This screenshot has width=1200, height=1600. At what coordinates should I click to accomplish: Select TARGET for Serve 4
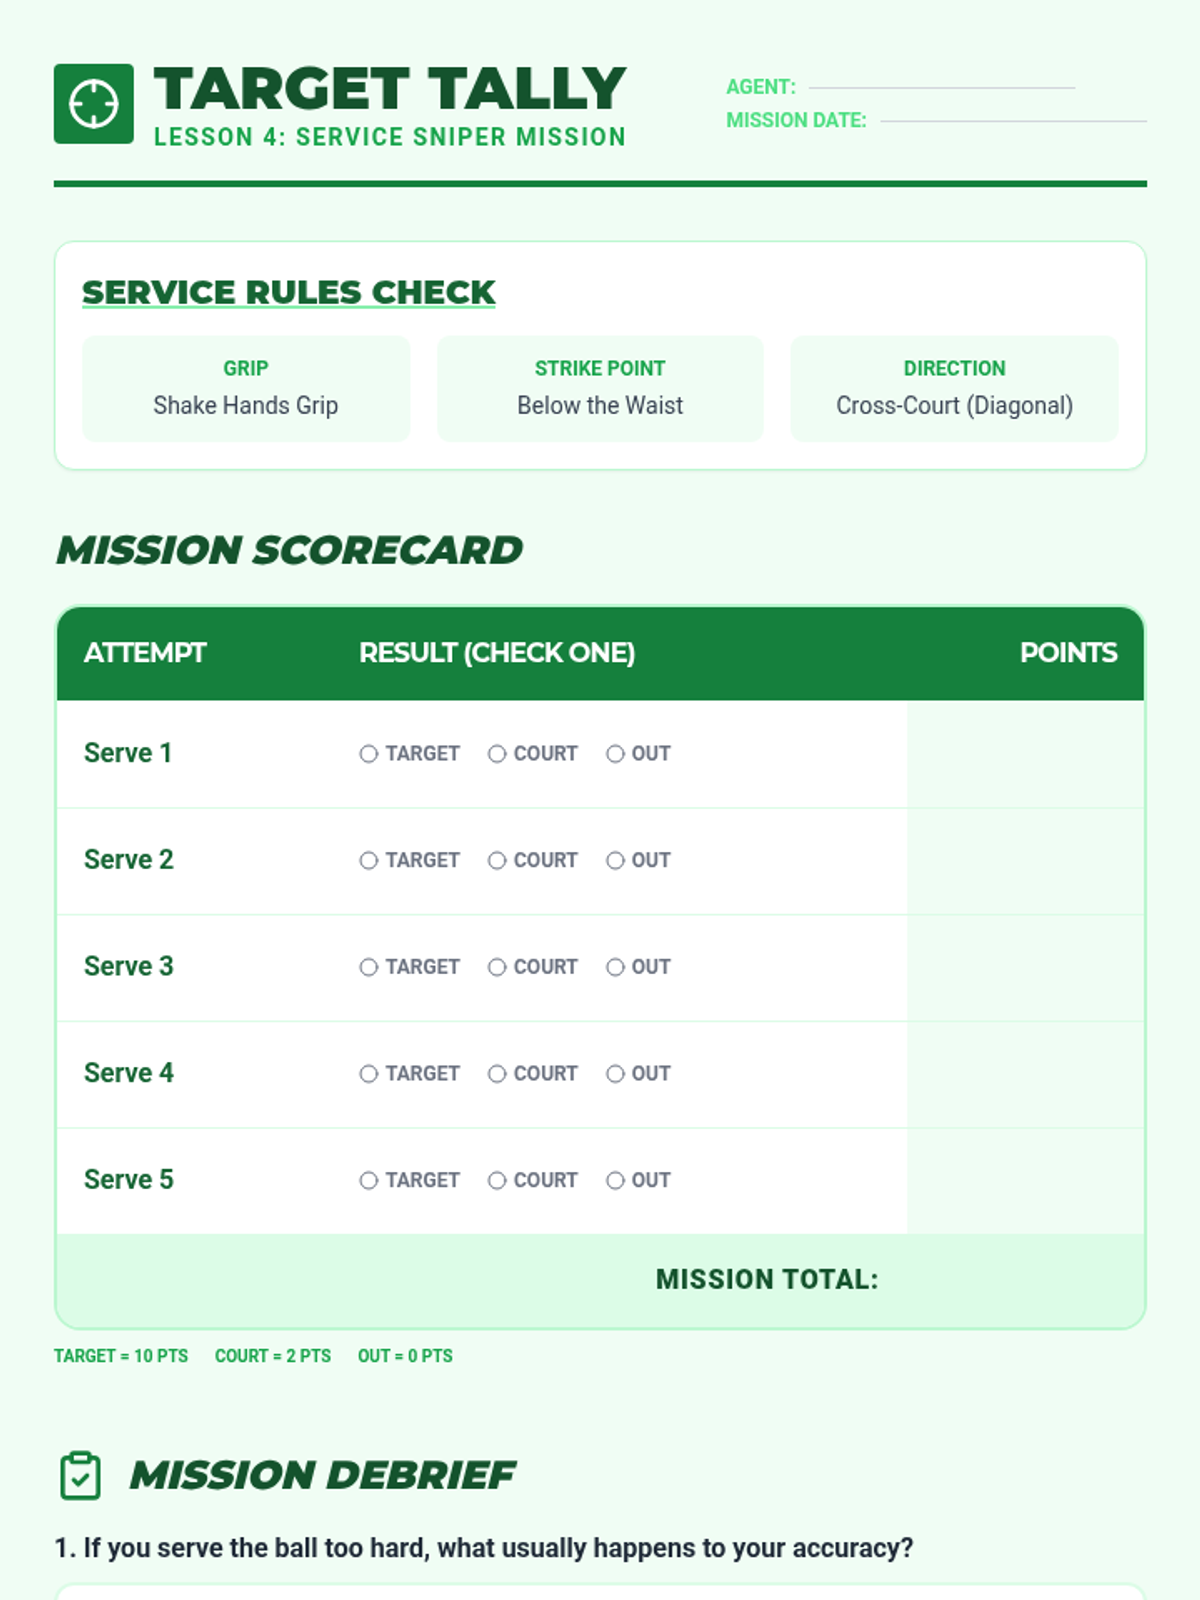pos(369,1074)
